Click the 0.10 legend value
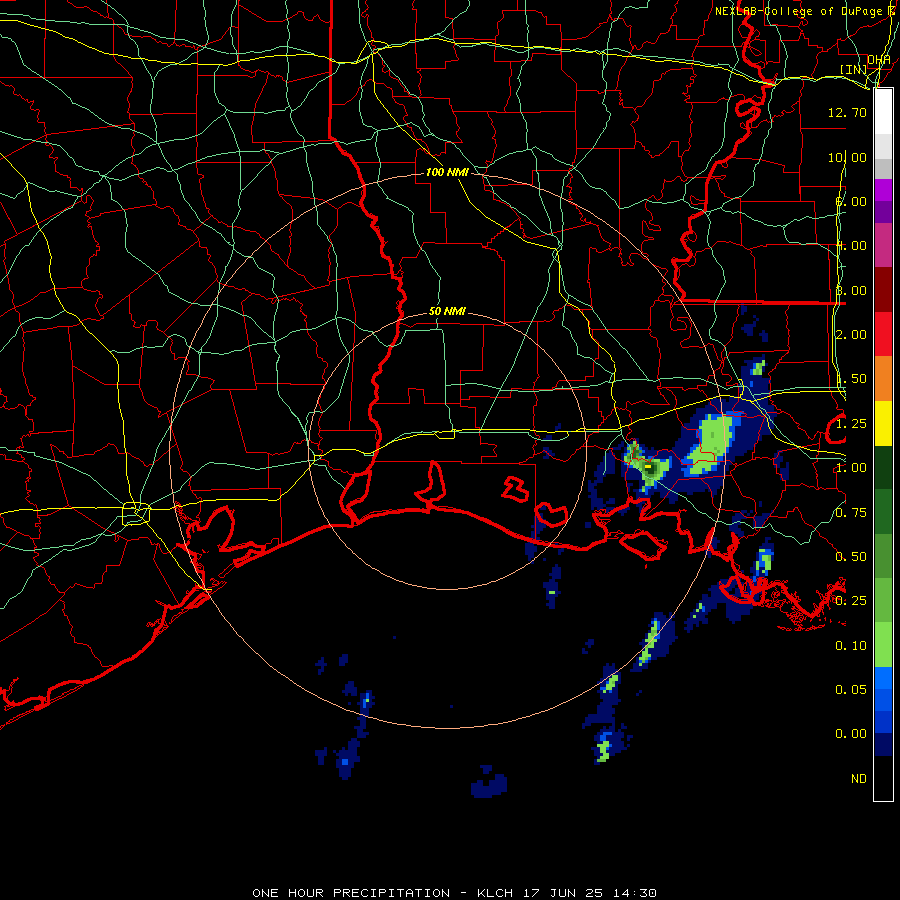Screen dimensions: 900x900 click(x=851, y=646)
